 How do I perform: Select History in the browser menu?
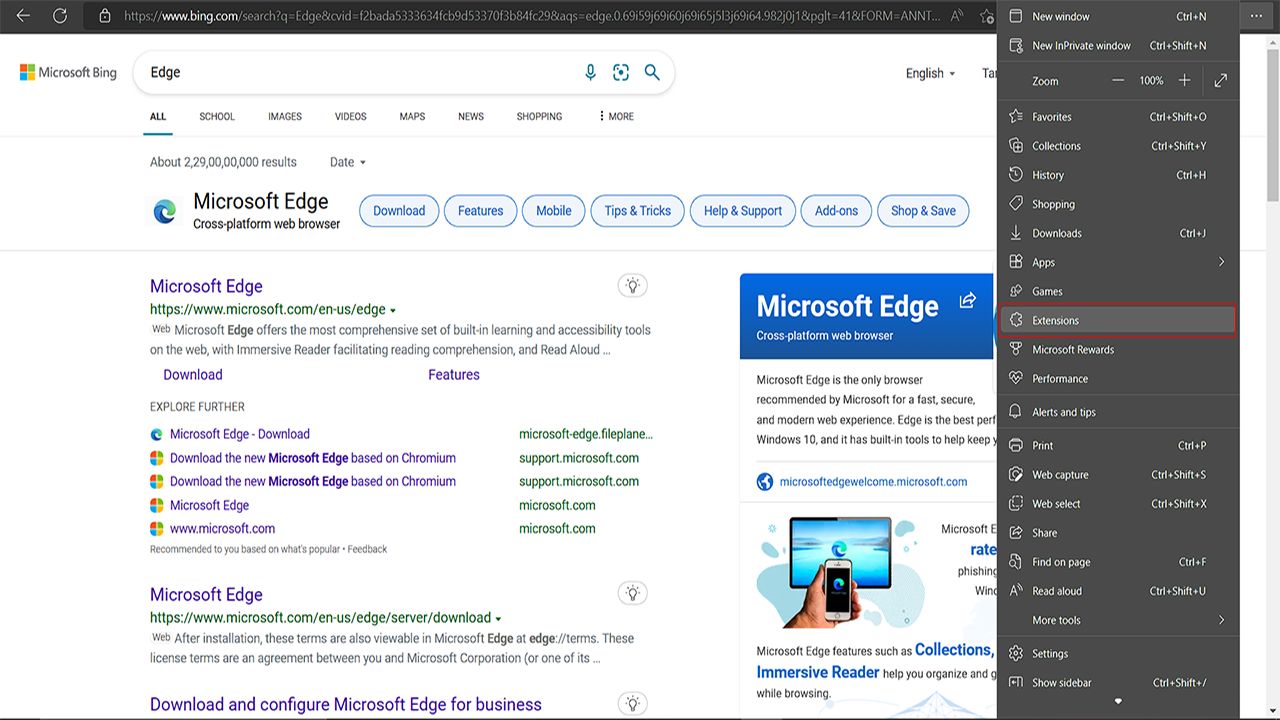pyautogui.click(x=1048, y=175)
